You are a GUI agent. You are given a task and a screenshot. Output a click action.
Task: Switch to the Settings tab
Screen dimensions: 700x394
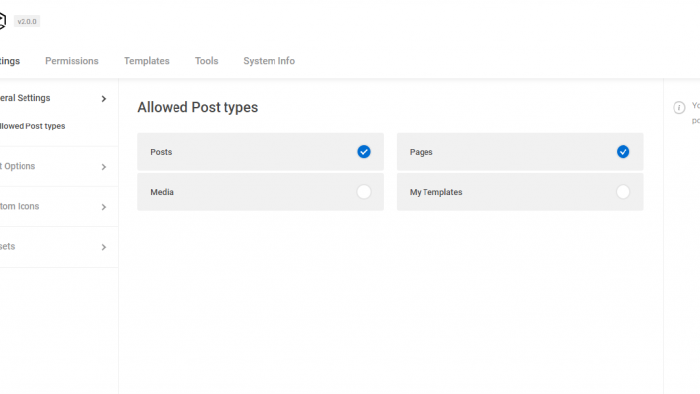coord(10,61)
